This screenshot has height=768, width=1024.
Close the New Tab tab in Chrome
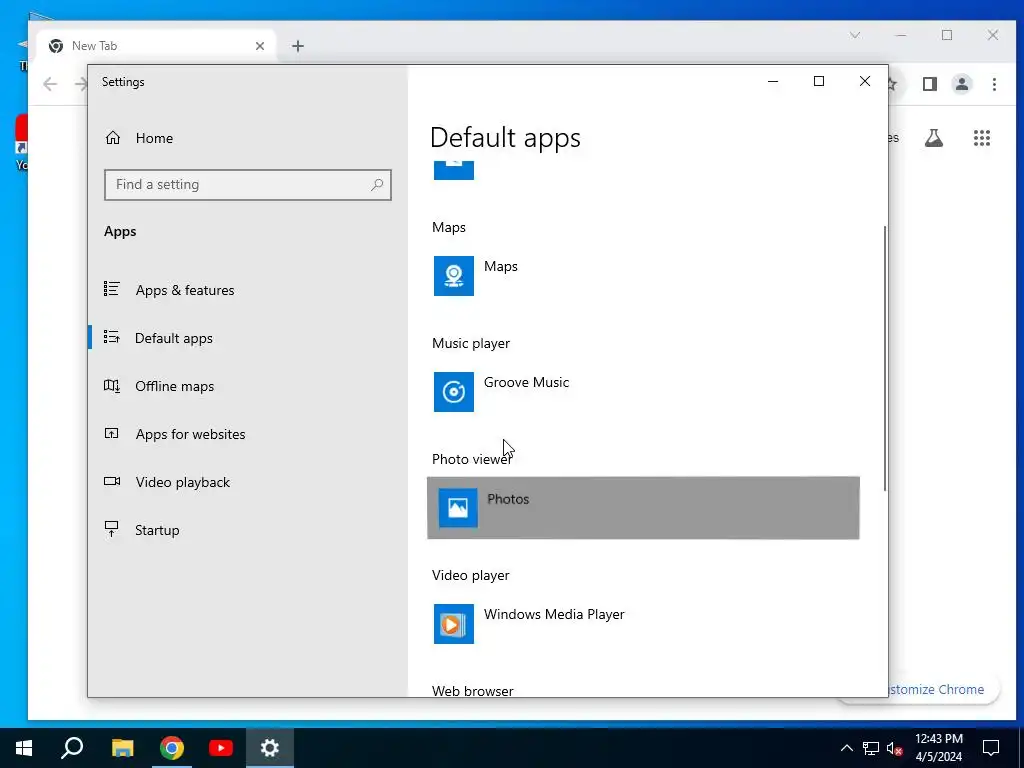260,46
